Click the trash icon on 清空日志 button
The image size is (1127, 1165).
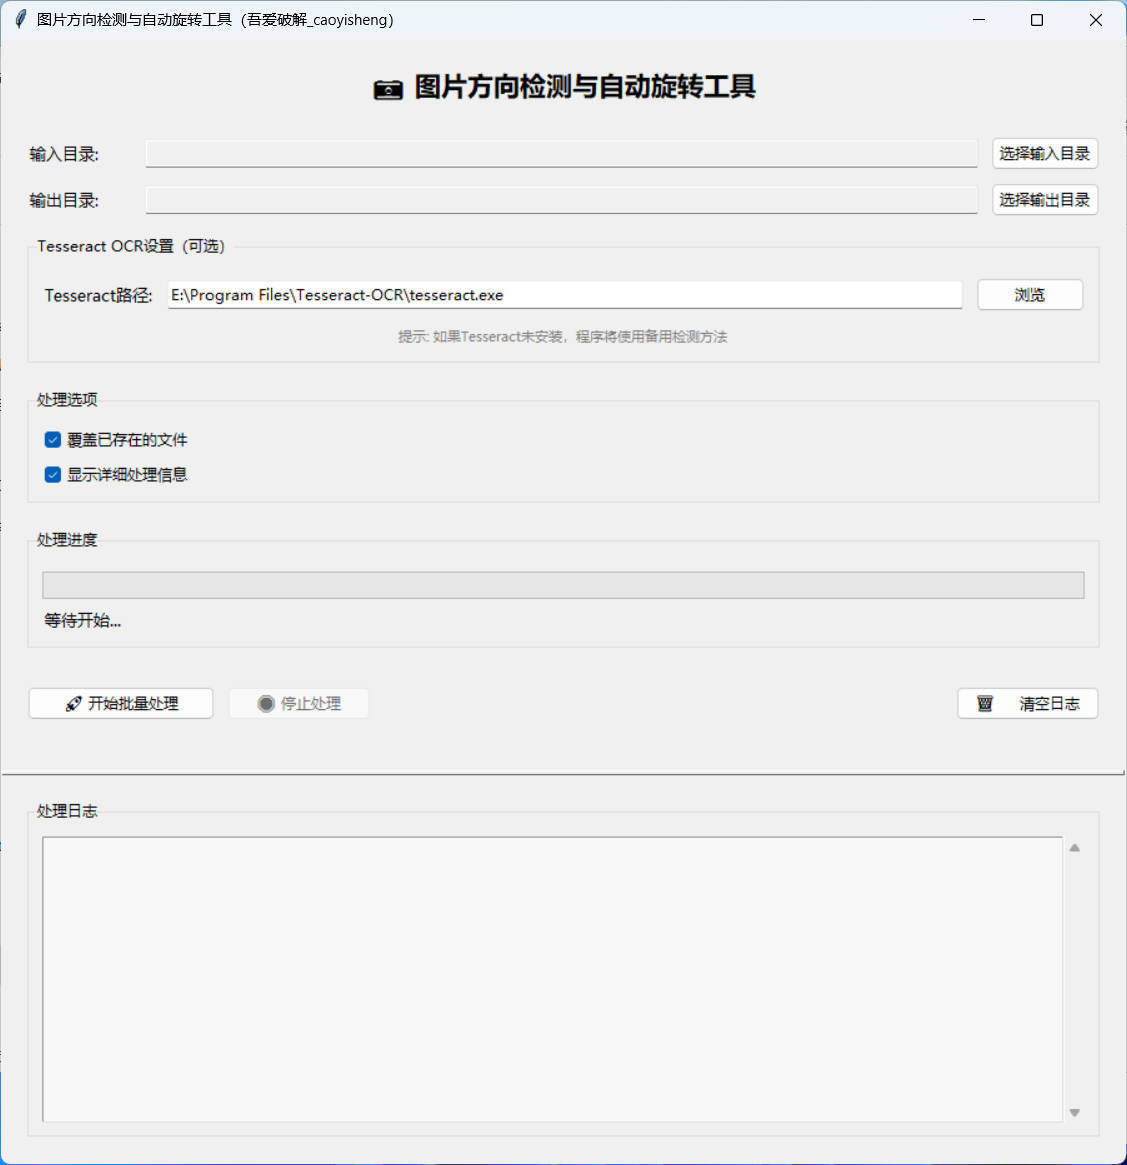pyautogui.click(x=984, y=703)
